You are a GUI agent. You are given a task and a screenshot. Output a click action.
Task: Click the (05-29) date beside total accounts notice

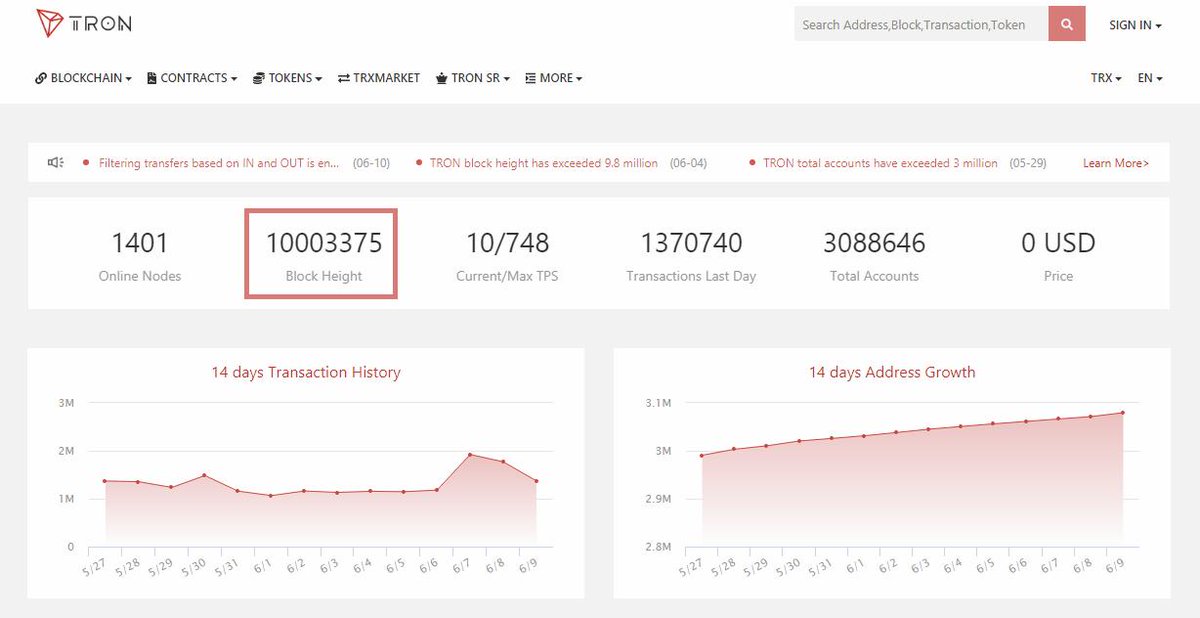click(1027, 162)
